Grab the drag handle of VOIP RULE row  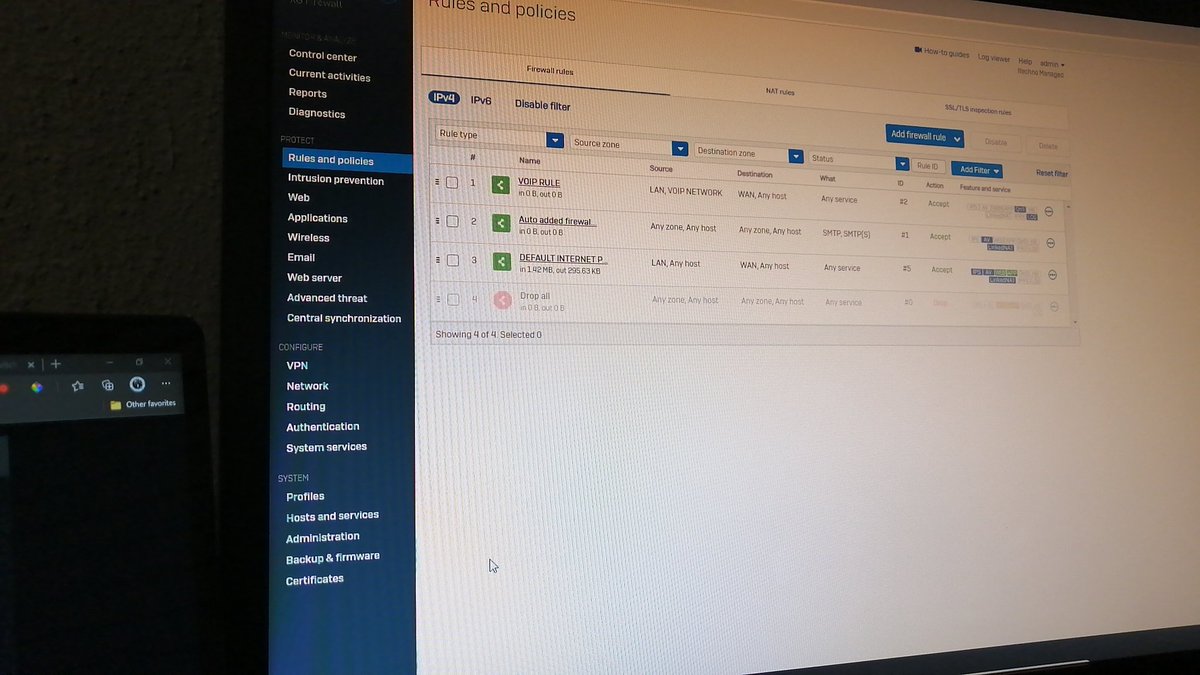point(437,182)
